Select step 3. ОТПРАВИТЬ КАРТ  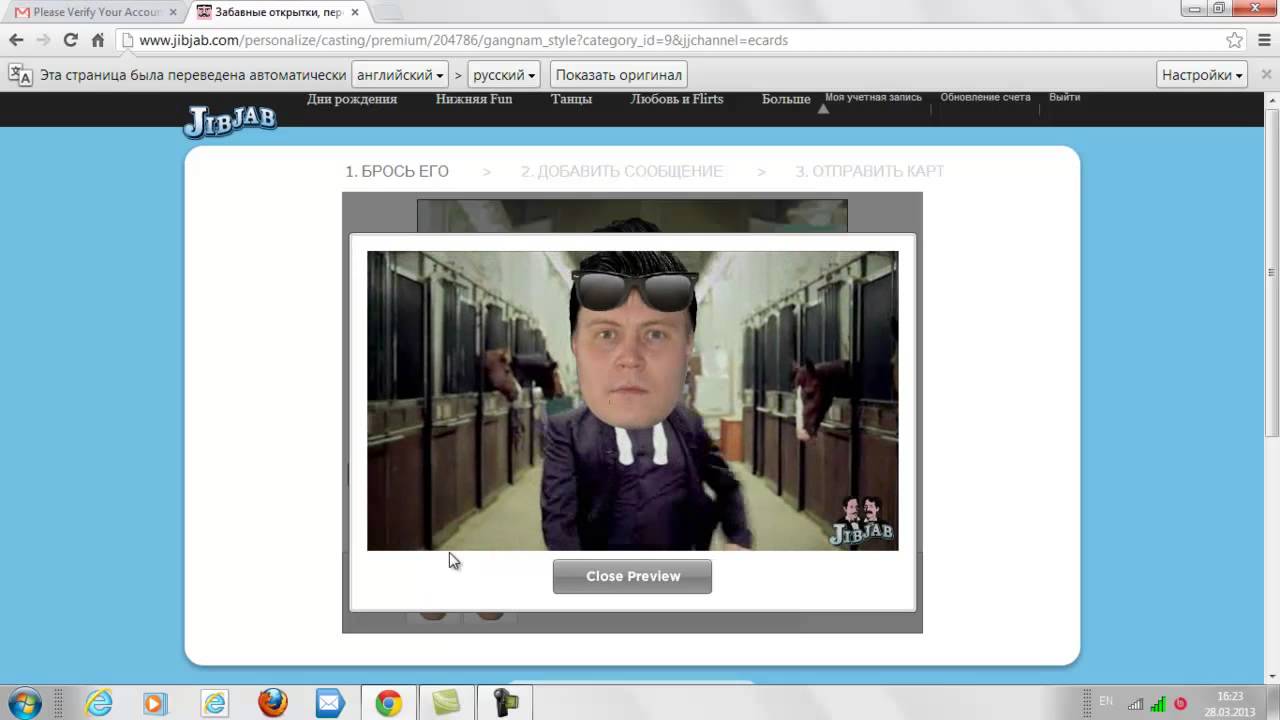pos(869,171)
